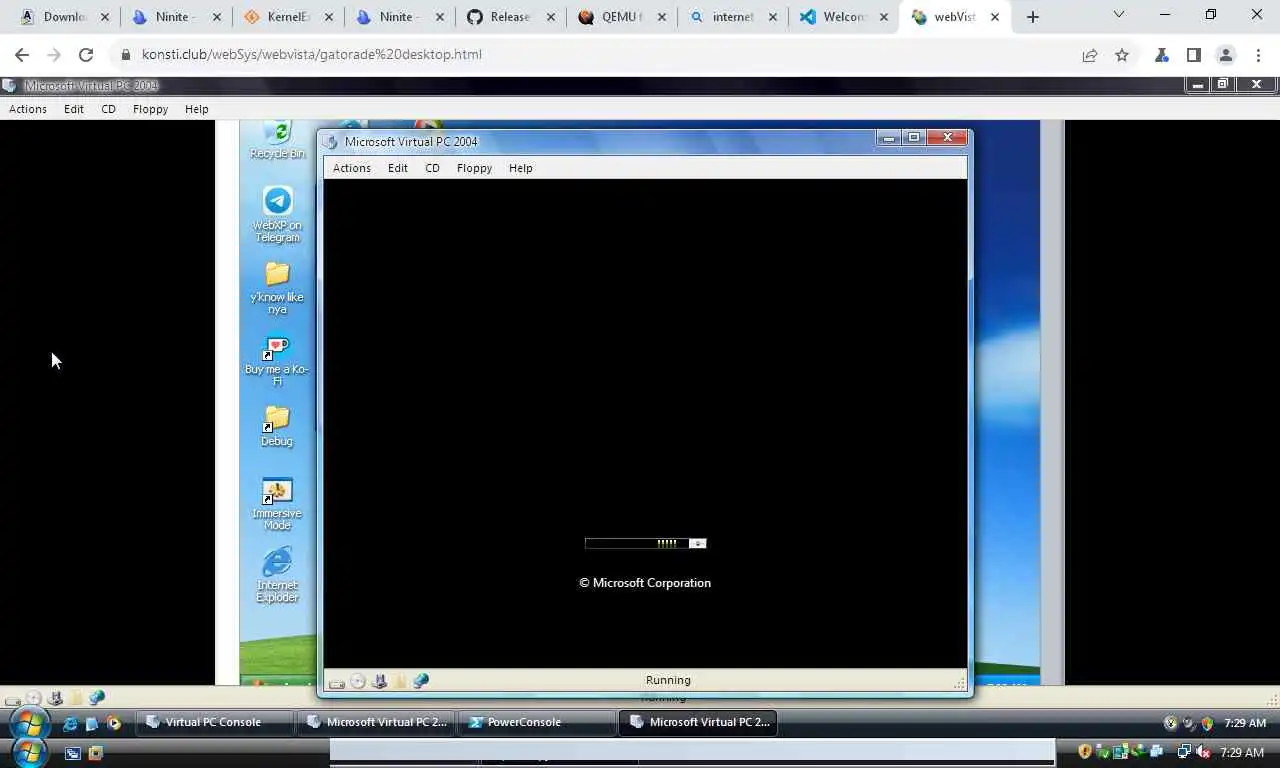This screenshot has width=1280, height=768.
Task: Switch to the KernelEx tab
Action: (288, 17)
